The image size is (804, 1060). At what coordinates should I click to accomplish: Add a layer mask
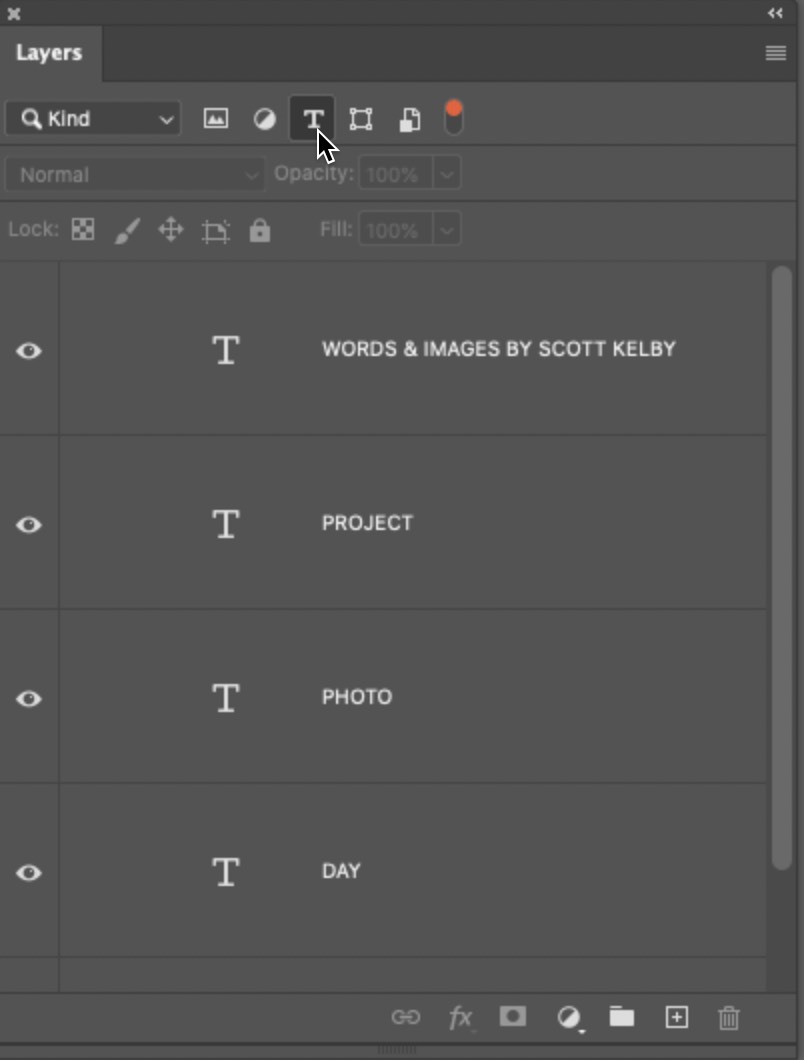(512, 1016)
